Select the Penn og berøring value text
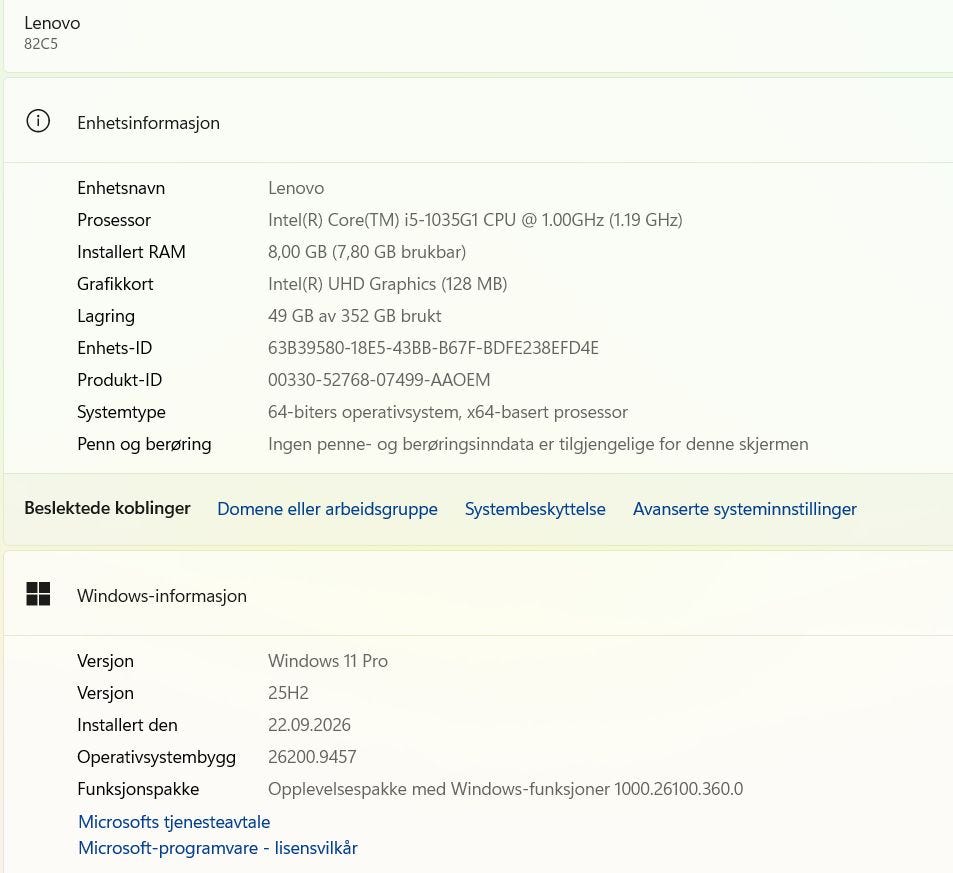953x873 pixels. [x=538, y=444]
